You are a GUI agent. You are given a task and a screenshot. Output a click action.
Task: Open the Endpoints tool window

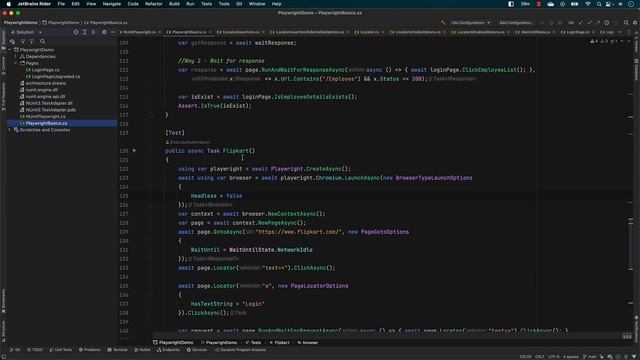(169, 350)
